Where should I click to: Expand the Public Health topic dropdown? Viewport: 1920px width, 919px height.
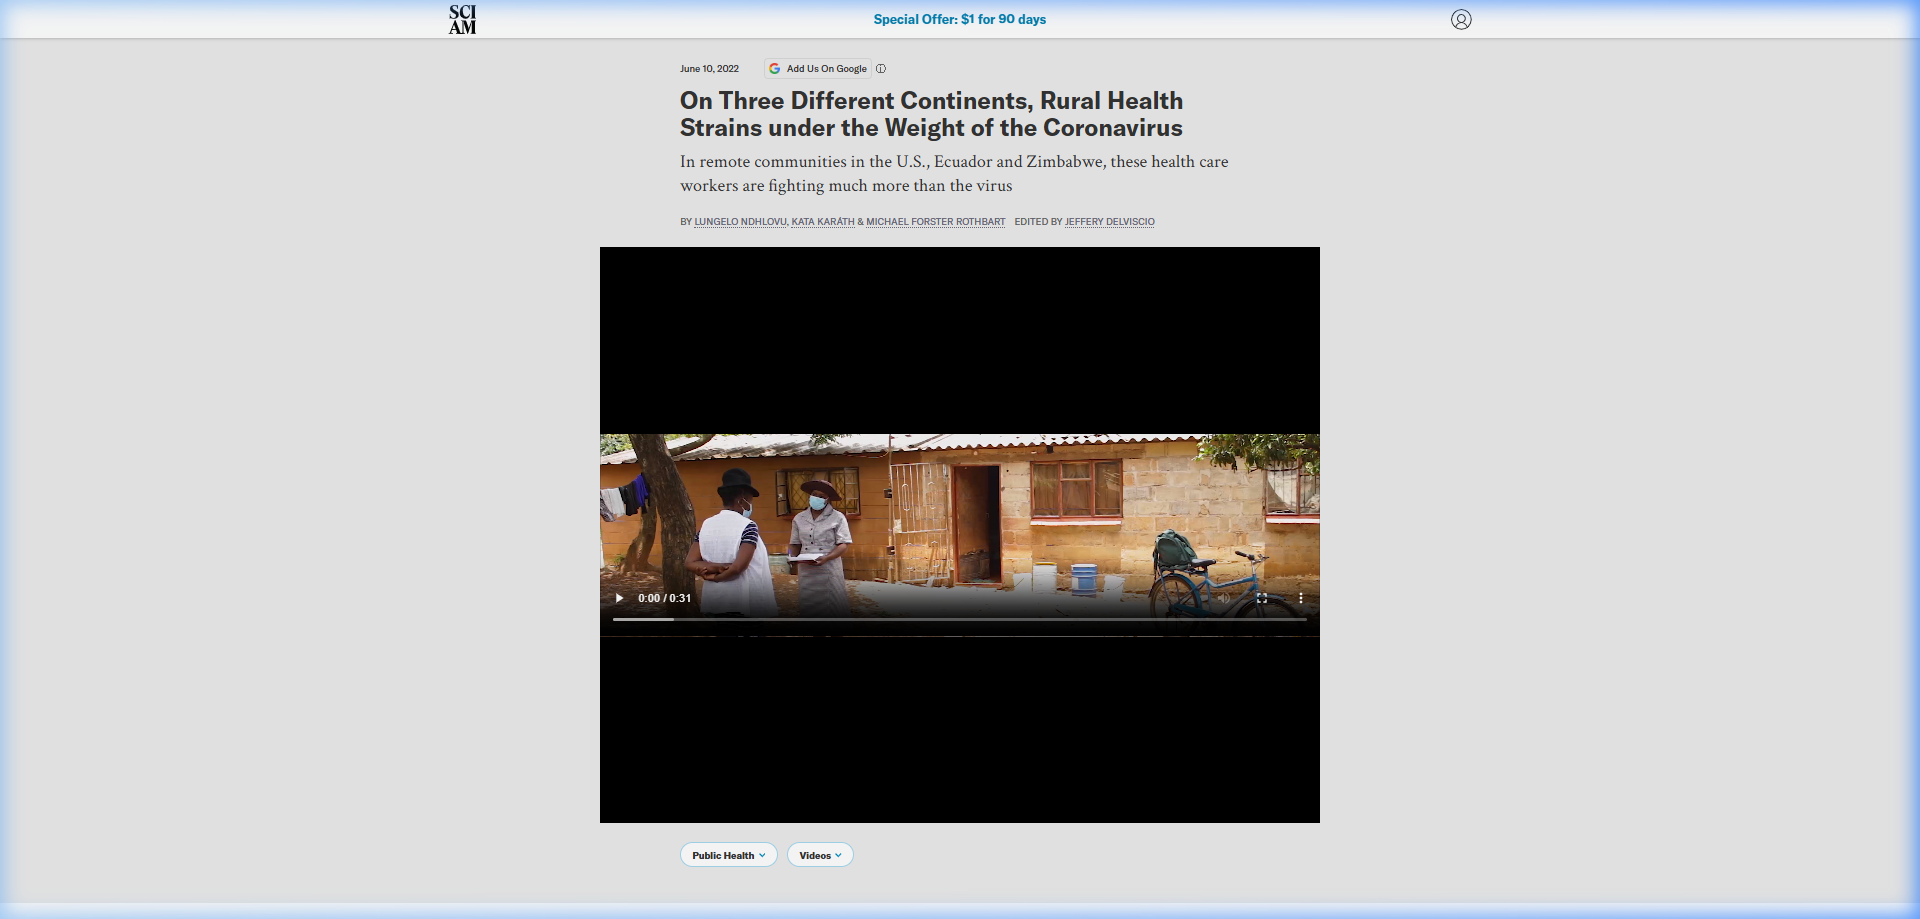point(729,855)
